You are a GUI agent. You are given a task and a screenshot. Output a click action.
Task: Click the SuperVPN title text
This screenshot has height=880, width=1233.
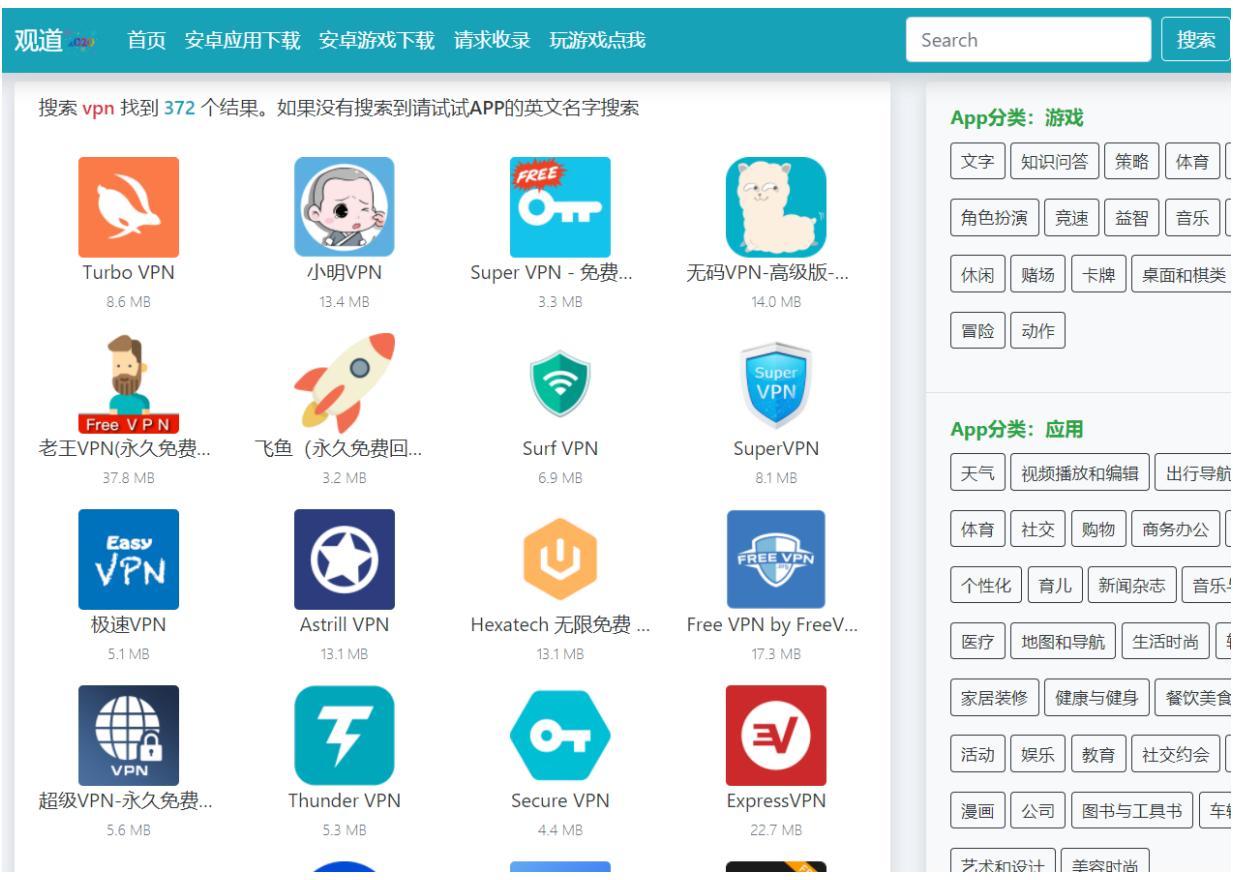click(x=776, y=449)
